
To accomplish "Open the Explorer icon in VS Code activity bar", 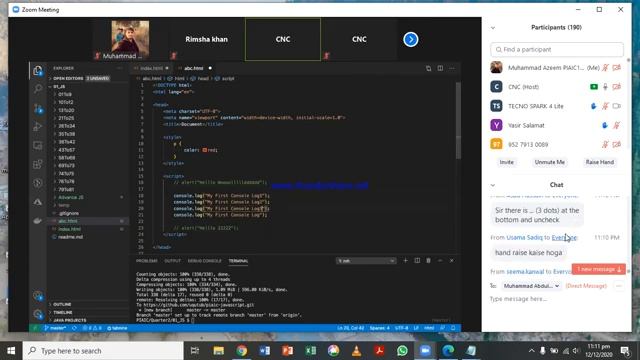I will point(38,71).
